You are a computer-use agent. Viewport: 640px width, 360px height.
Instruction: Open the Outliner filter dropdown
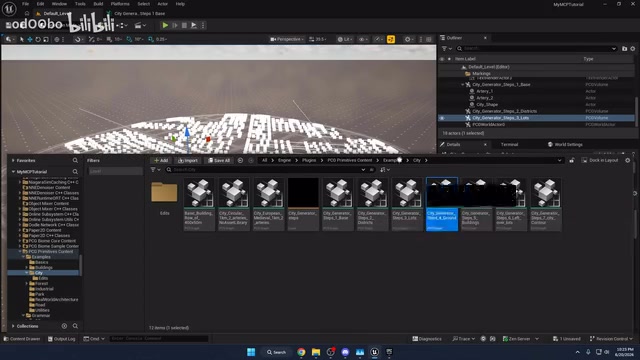(446, 49)
